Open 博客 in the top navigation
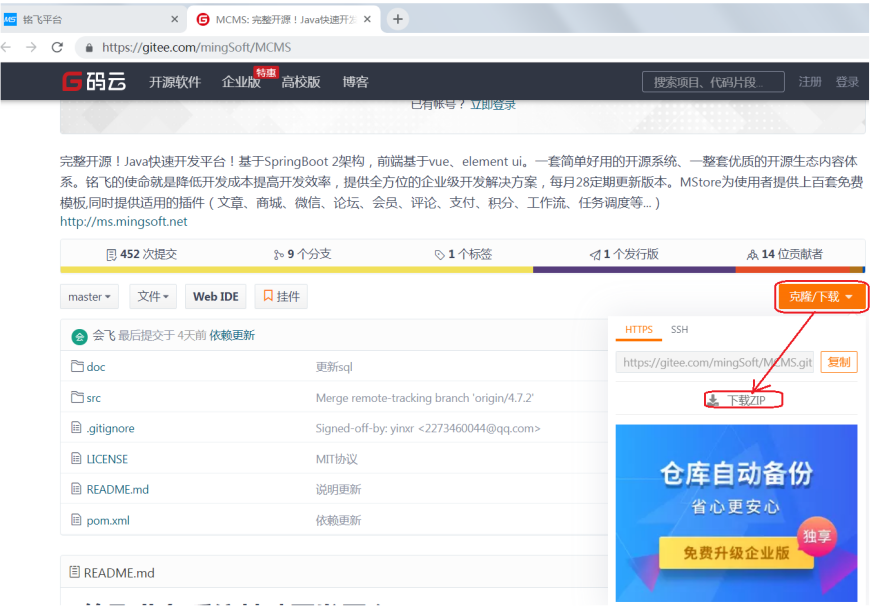872x611 pixels. pyautogui.click(x=355, y=82)
